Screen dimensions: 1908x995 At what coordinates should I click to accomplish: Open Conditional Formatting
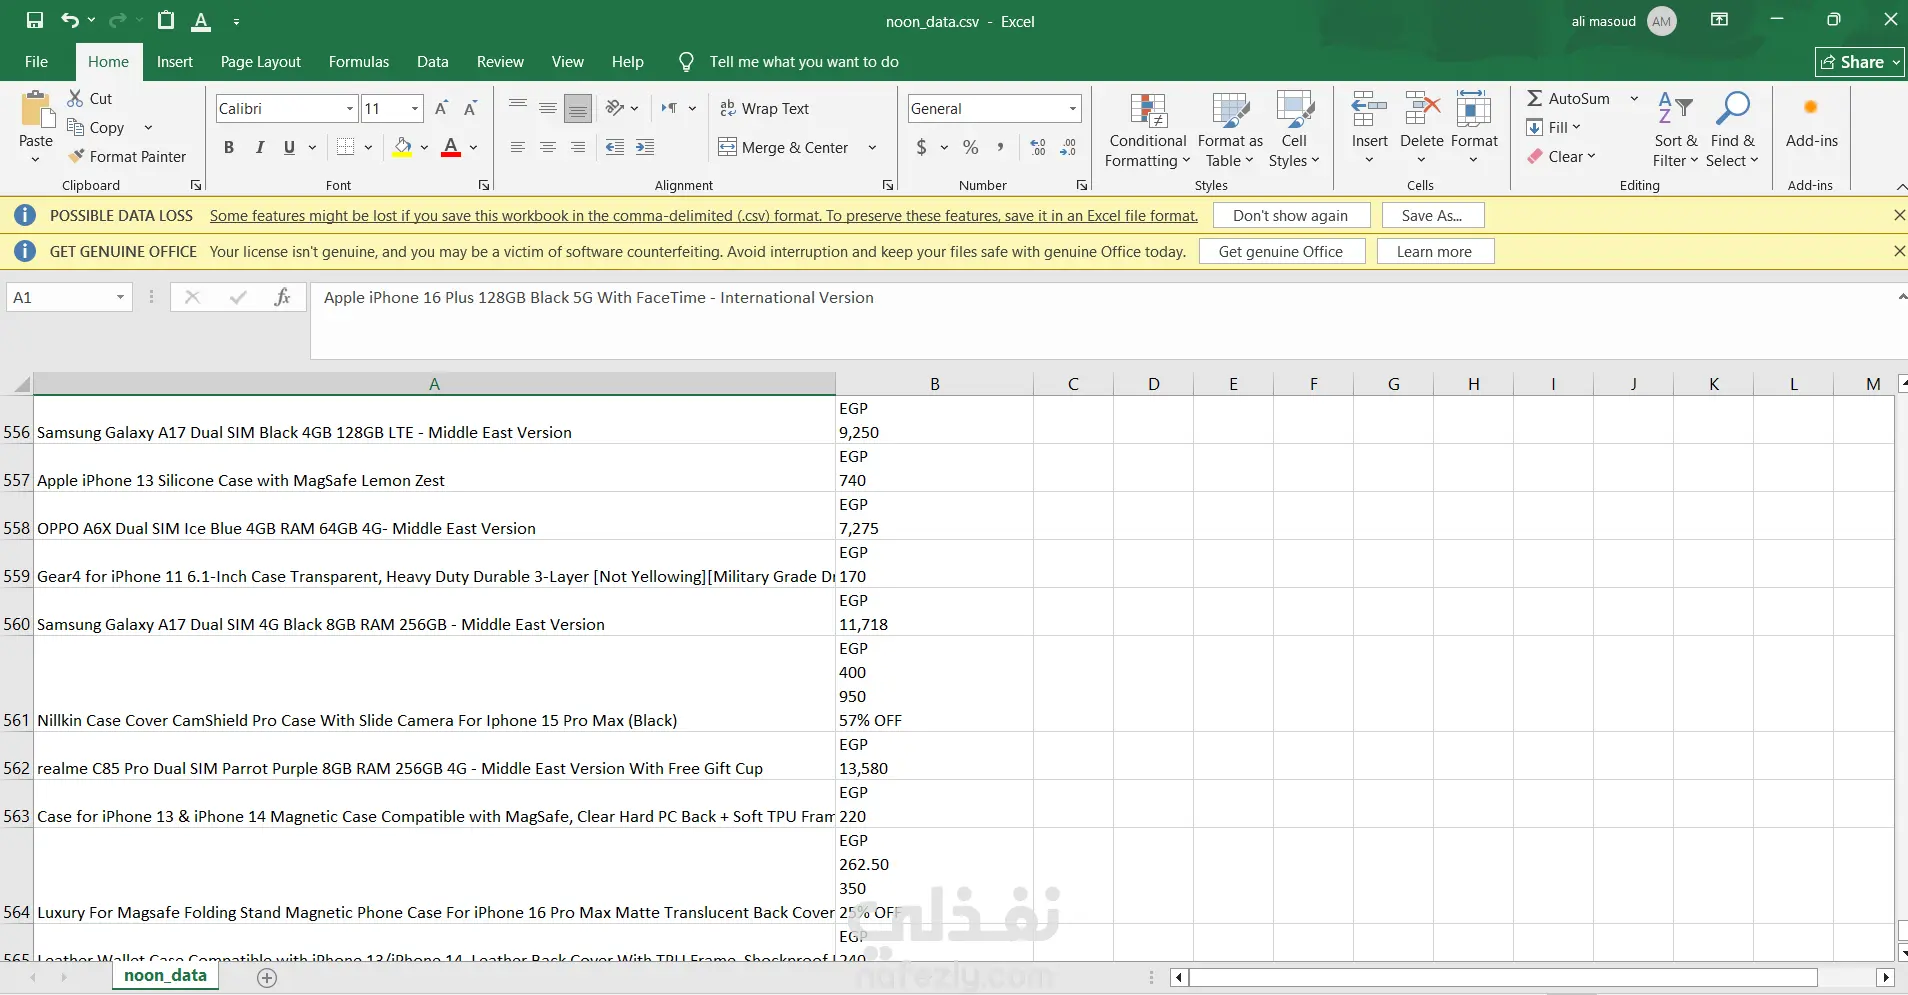coord(1148,130)
